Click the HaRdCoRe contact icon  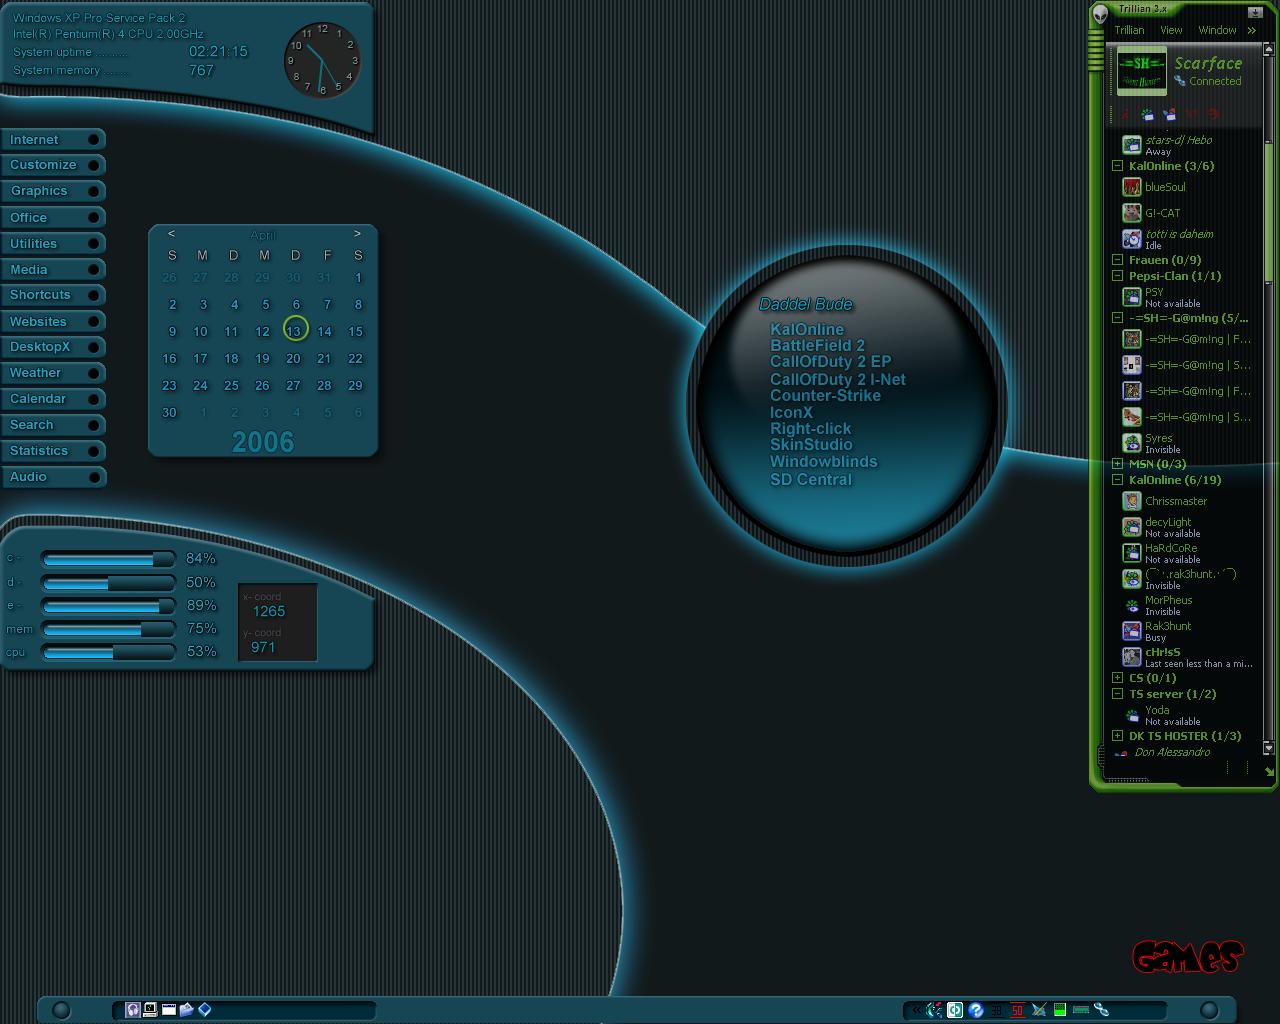(1131, 553)
